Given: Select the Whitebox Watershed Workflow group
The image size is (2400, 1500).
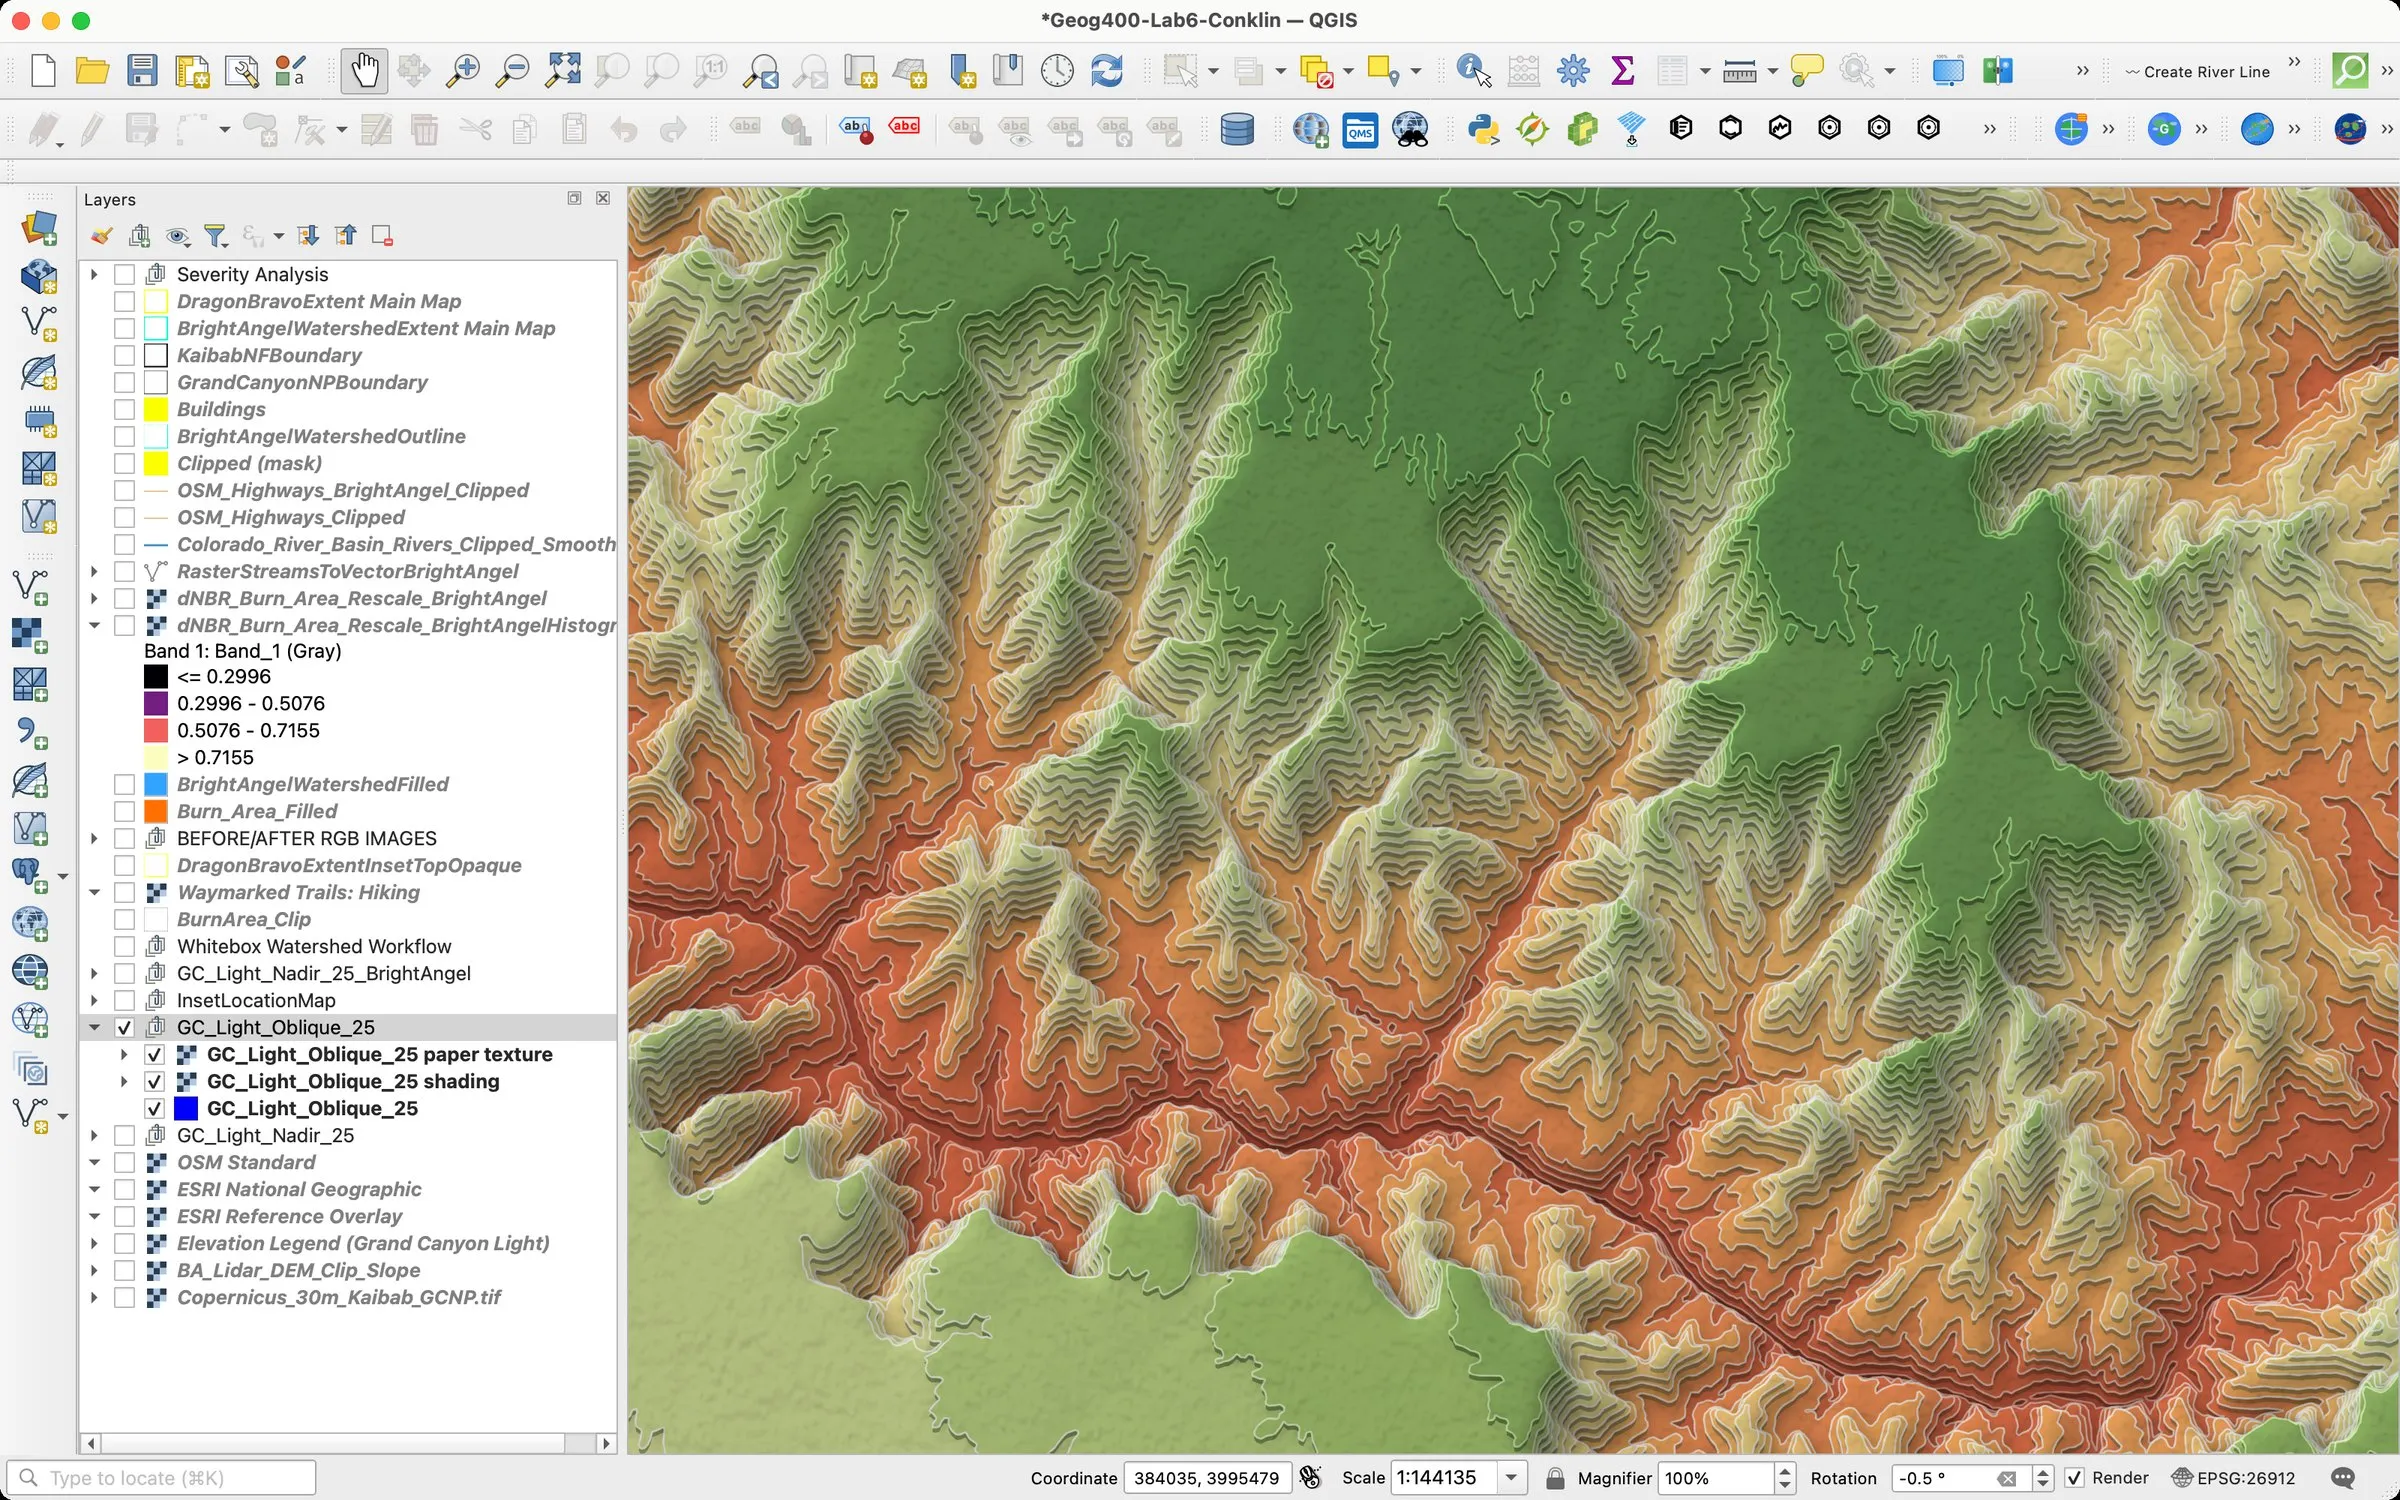Looking at the screenshot, I should (314, 946).
